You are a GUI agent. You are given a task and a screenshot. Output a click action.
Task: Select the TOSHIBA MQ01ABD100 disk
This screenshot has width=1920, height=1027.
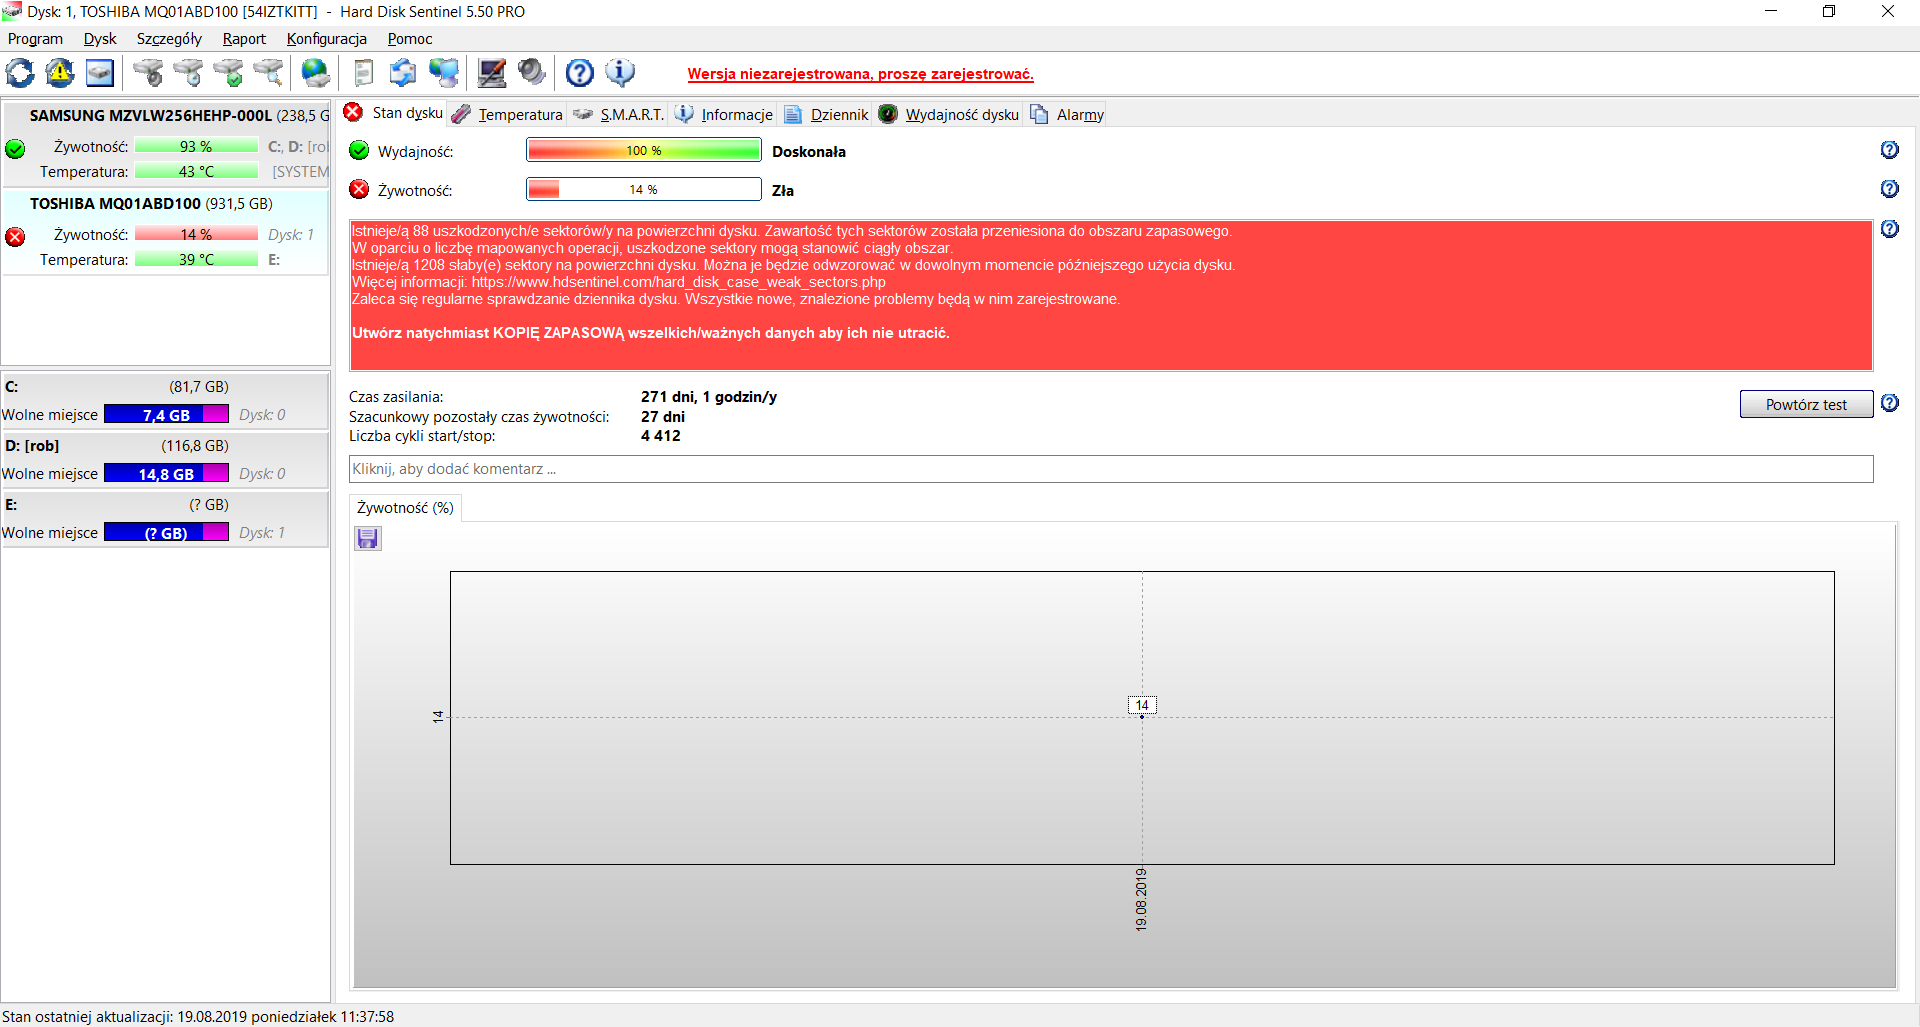165,231
